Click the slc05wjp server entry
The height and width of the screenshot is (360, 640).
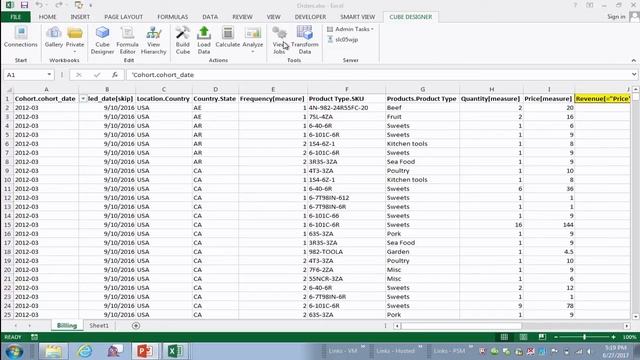click(342, 40)
